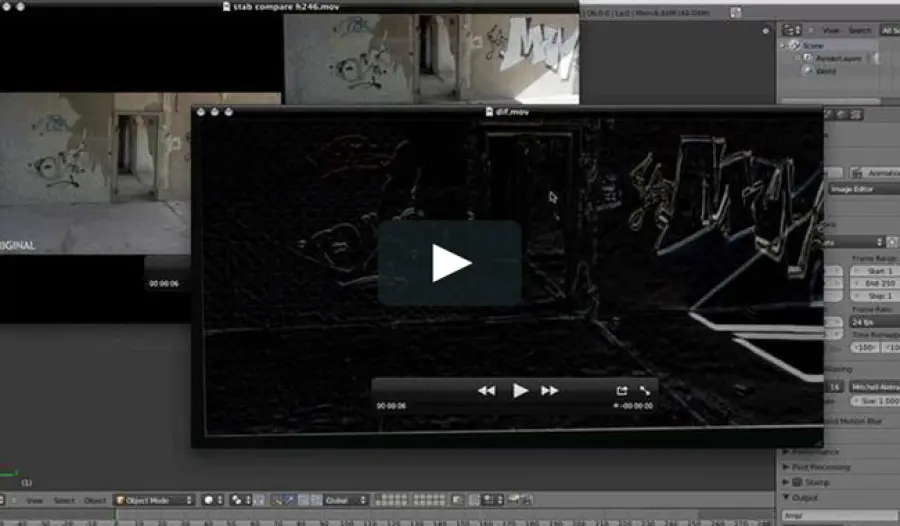Open the Image Editor display dropdown

[862, 189]
